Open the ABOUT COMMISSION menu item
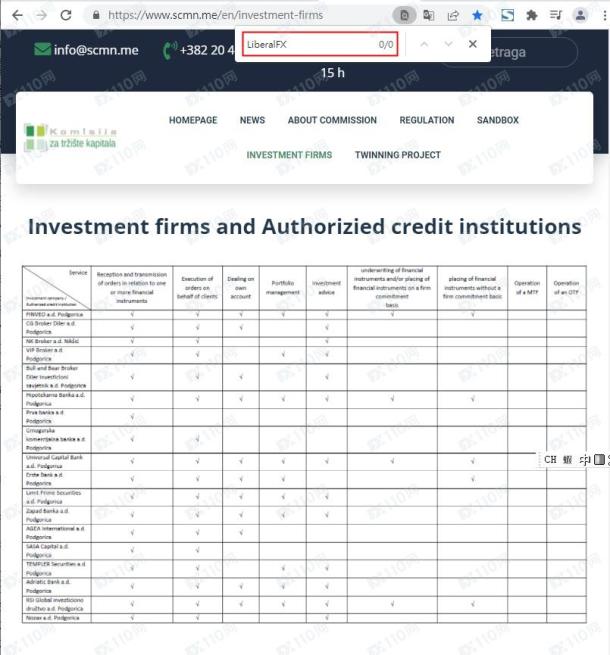 click(x=332, y=120)
